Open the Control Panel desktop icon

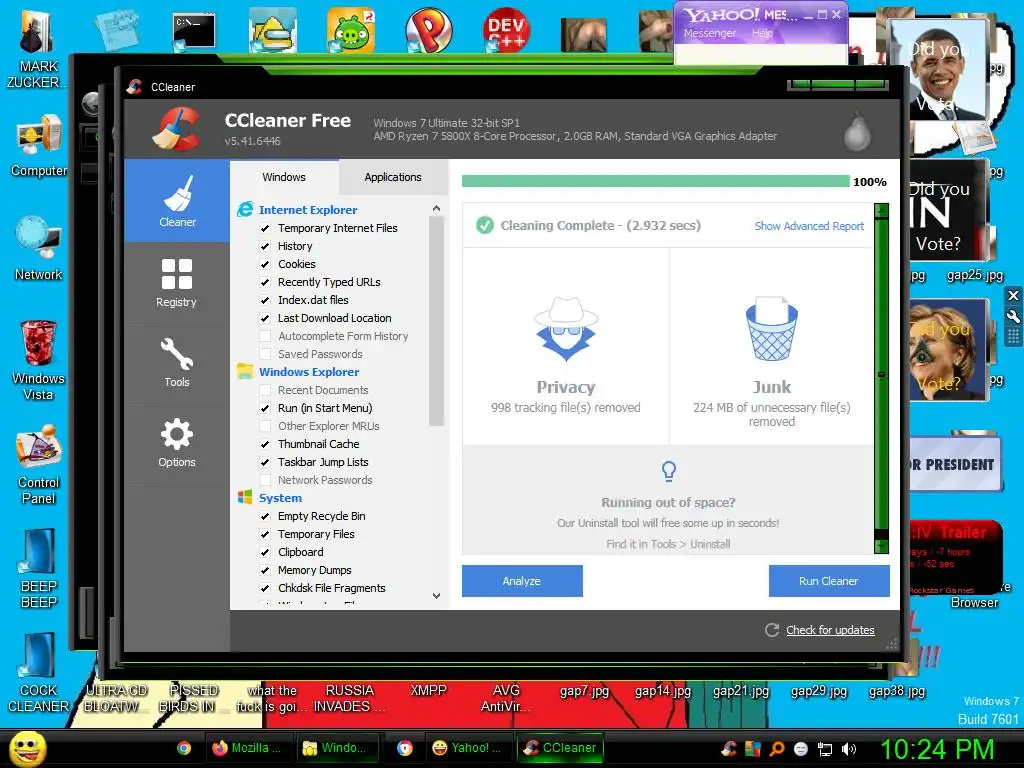[x=39, y=465]
